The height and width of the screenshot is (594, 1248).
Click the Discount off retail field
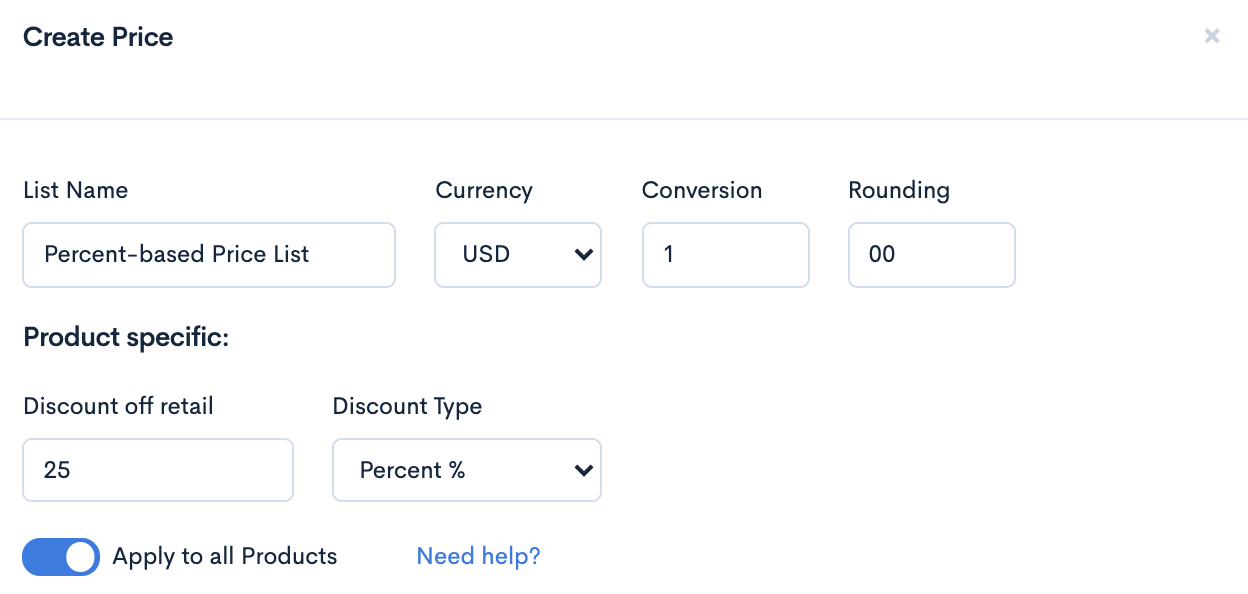158,470
